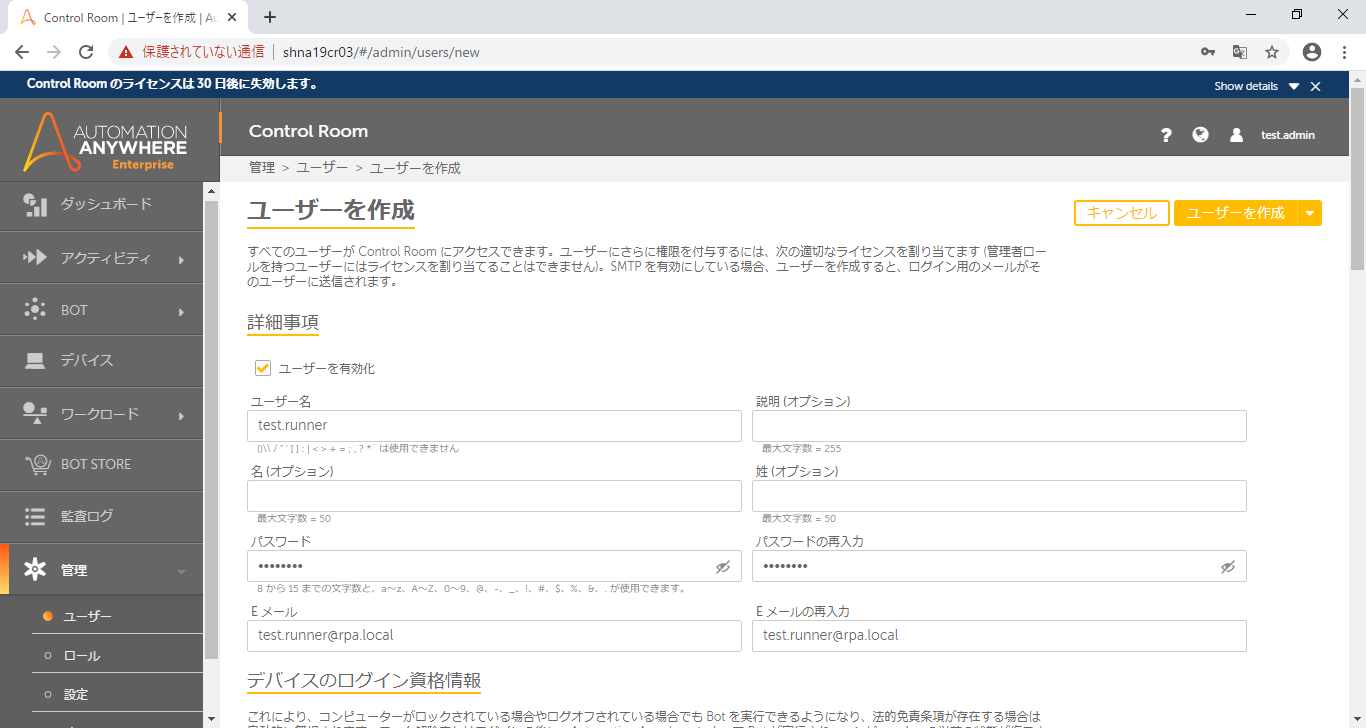Collapse the 管理 section arrow
The height and width of the screenshot is (728, 1366).
(182, 572)
